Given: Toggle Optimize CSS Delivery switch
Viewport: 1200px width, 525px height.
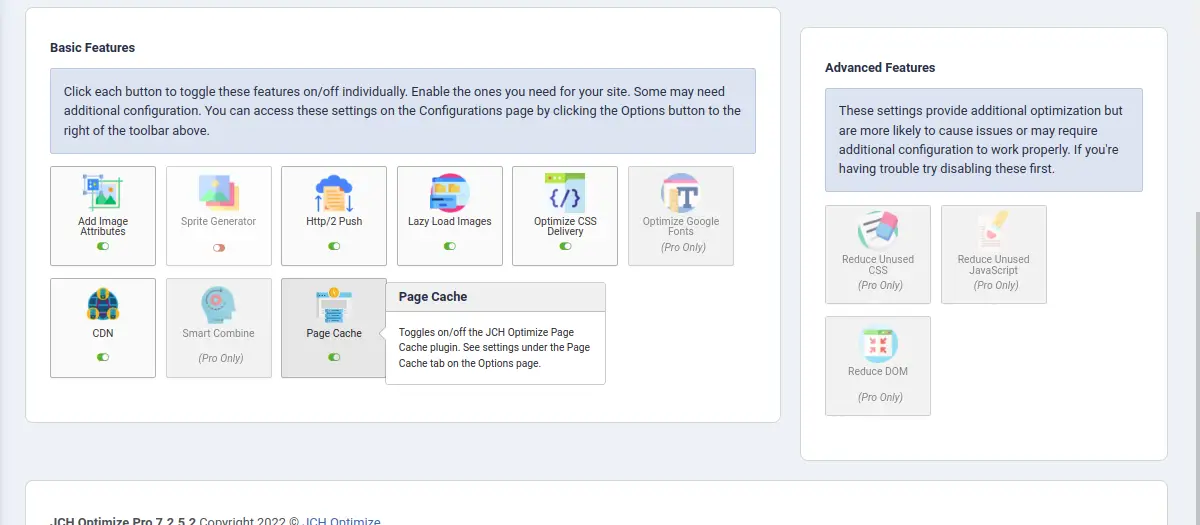Looking at the screenshot, I should coord(565,246).
